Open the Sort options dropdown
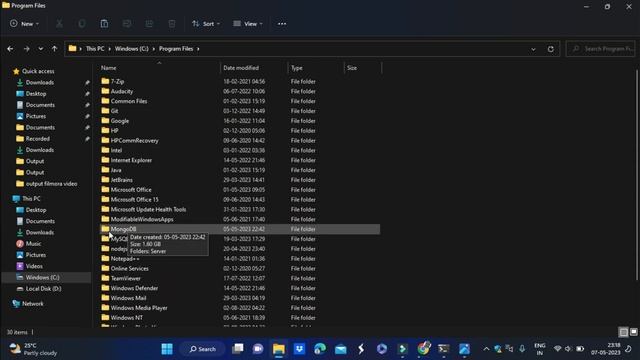The image size is (640, 360). [206, 24]
